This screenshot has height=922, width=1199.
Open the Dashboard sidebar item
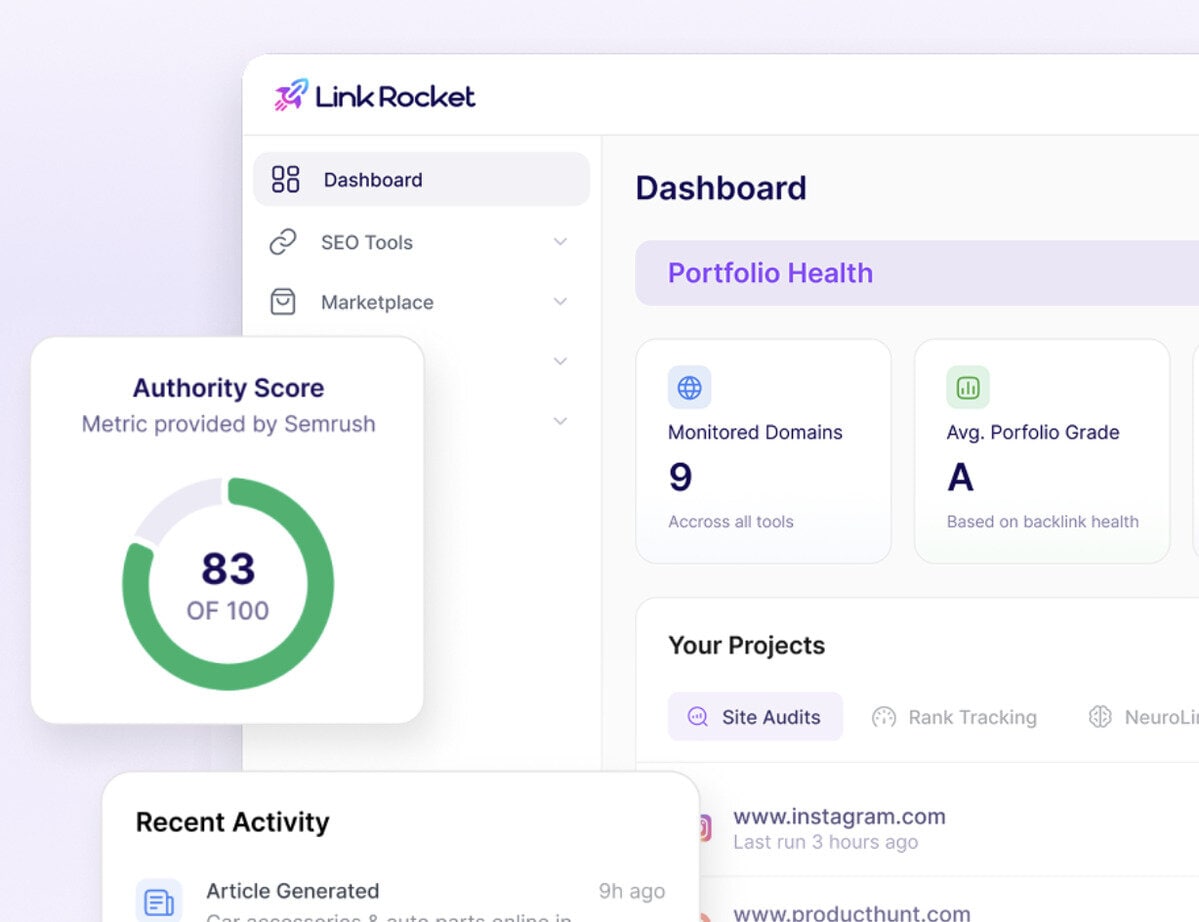pos(421,180)
